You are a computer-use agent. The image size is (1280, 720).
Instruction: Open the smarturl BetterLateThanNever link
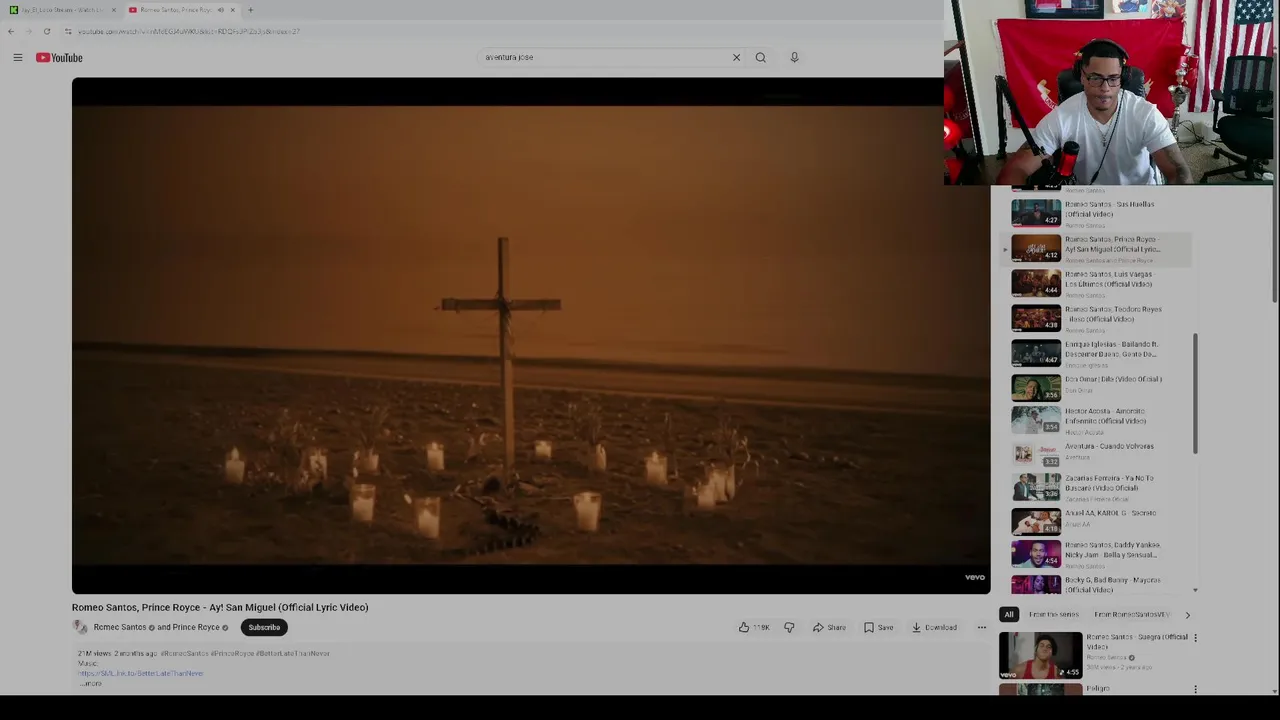click(140, 673)
